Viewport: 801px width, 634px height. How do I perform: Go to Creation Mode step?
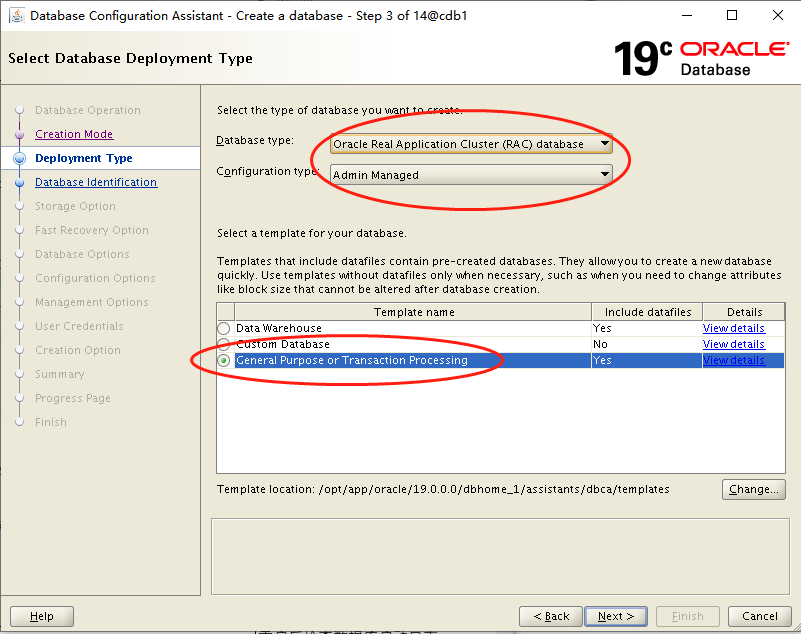coord(74,134)
